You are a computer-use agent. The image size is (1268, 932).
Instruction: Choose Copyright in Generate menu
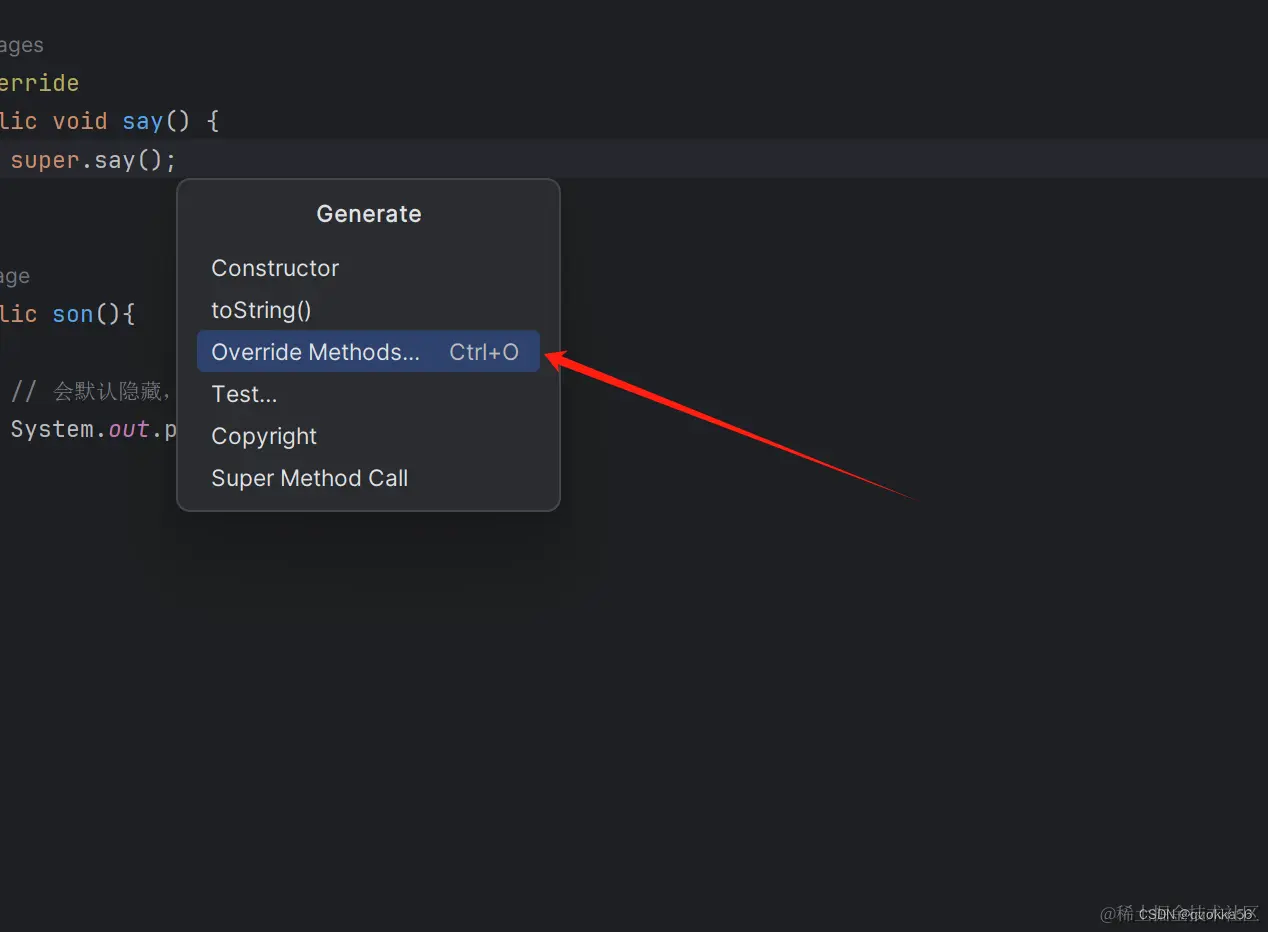[x=368, y=436]
